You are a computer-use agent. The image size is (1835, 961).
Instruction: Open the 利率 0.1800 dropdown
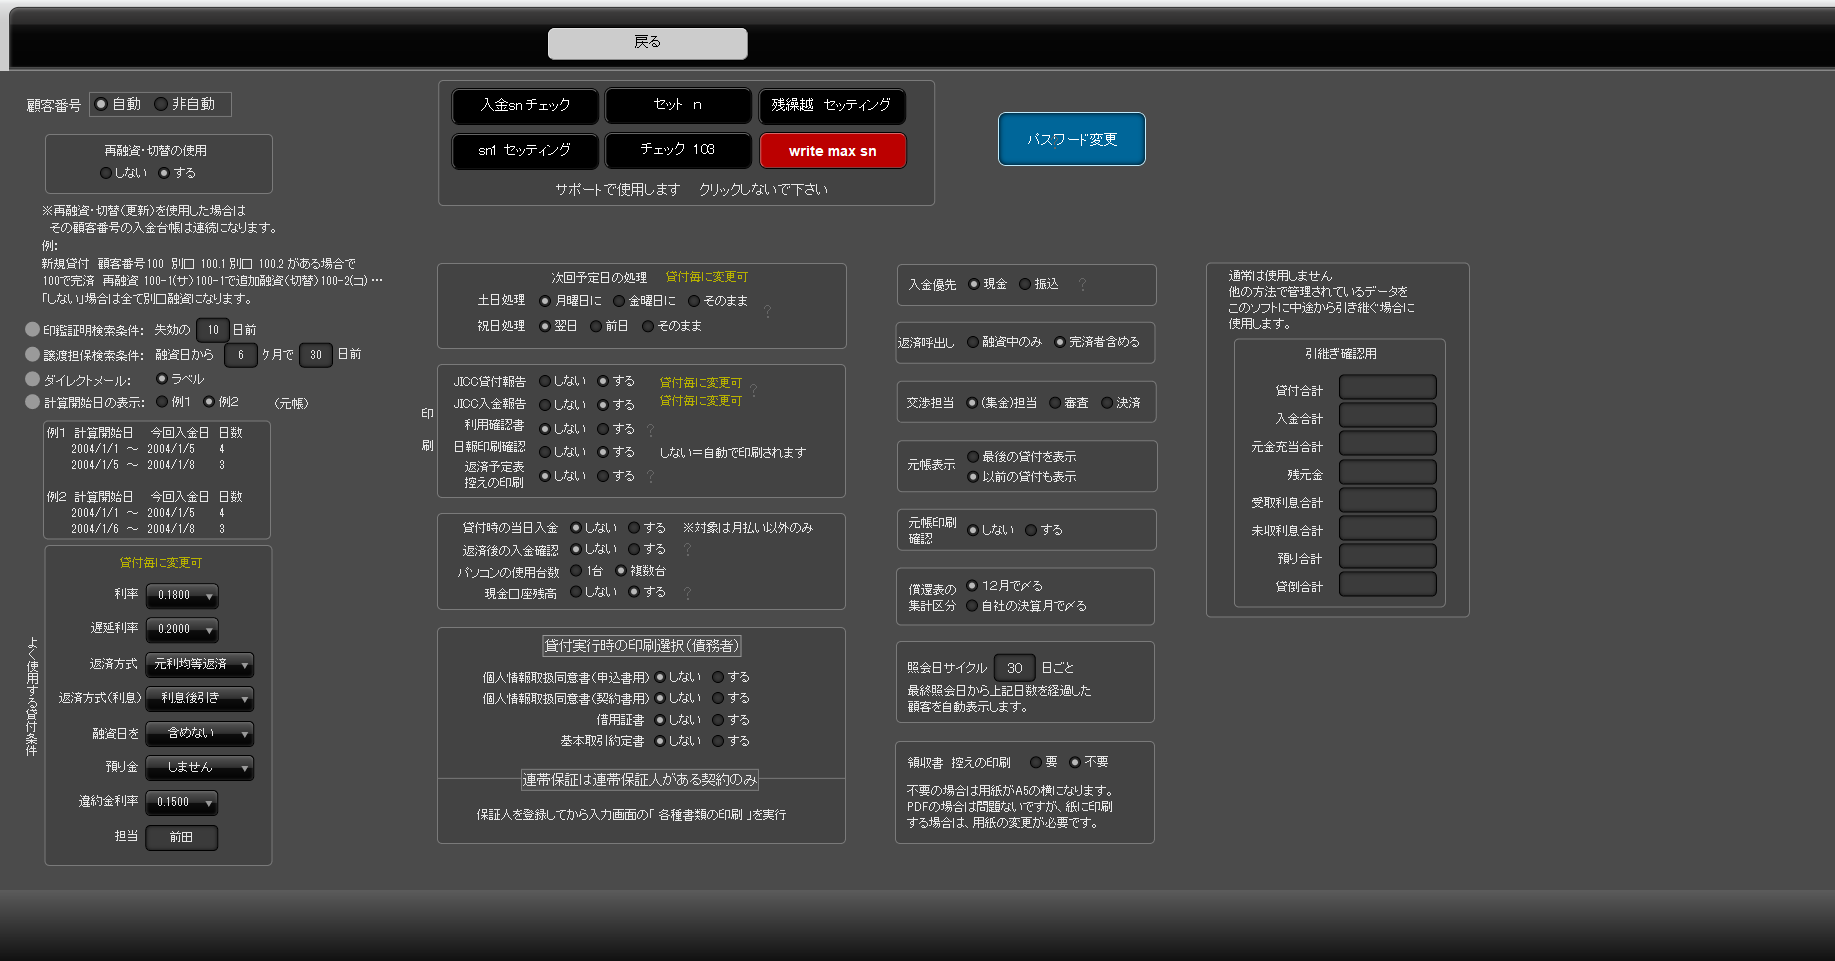[x=182, y=596]
